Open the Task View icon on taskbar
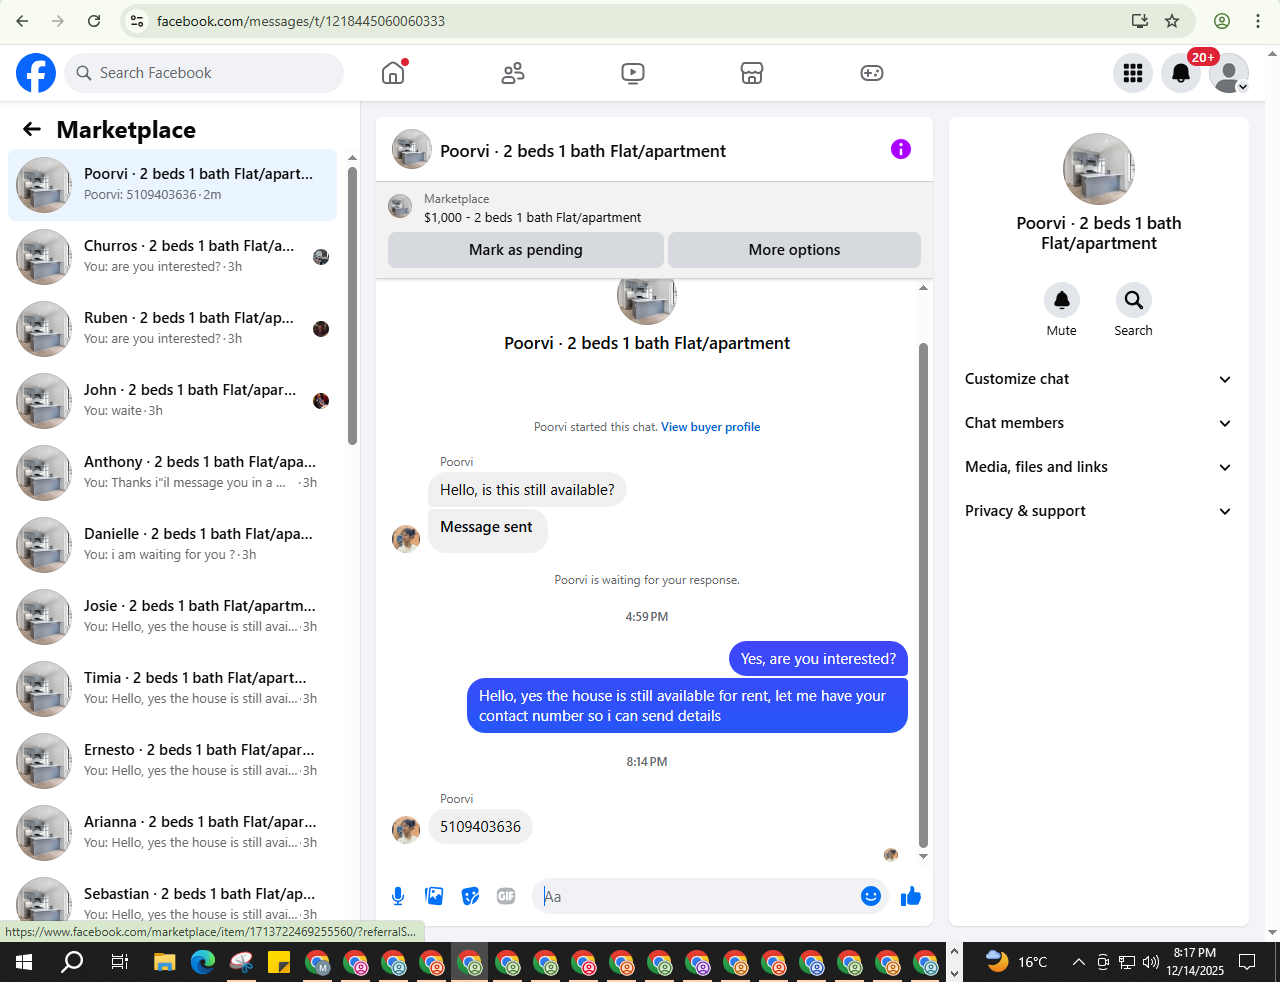This screenshot has height=982, width=1280. 119,962
